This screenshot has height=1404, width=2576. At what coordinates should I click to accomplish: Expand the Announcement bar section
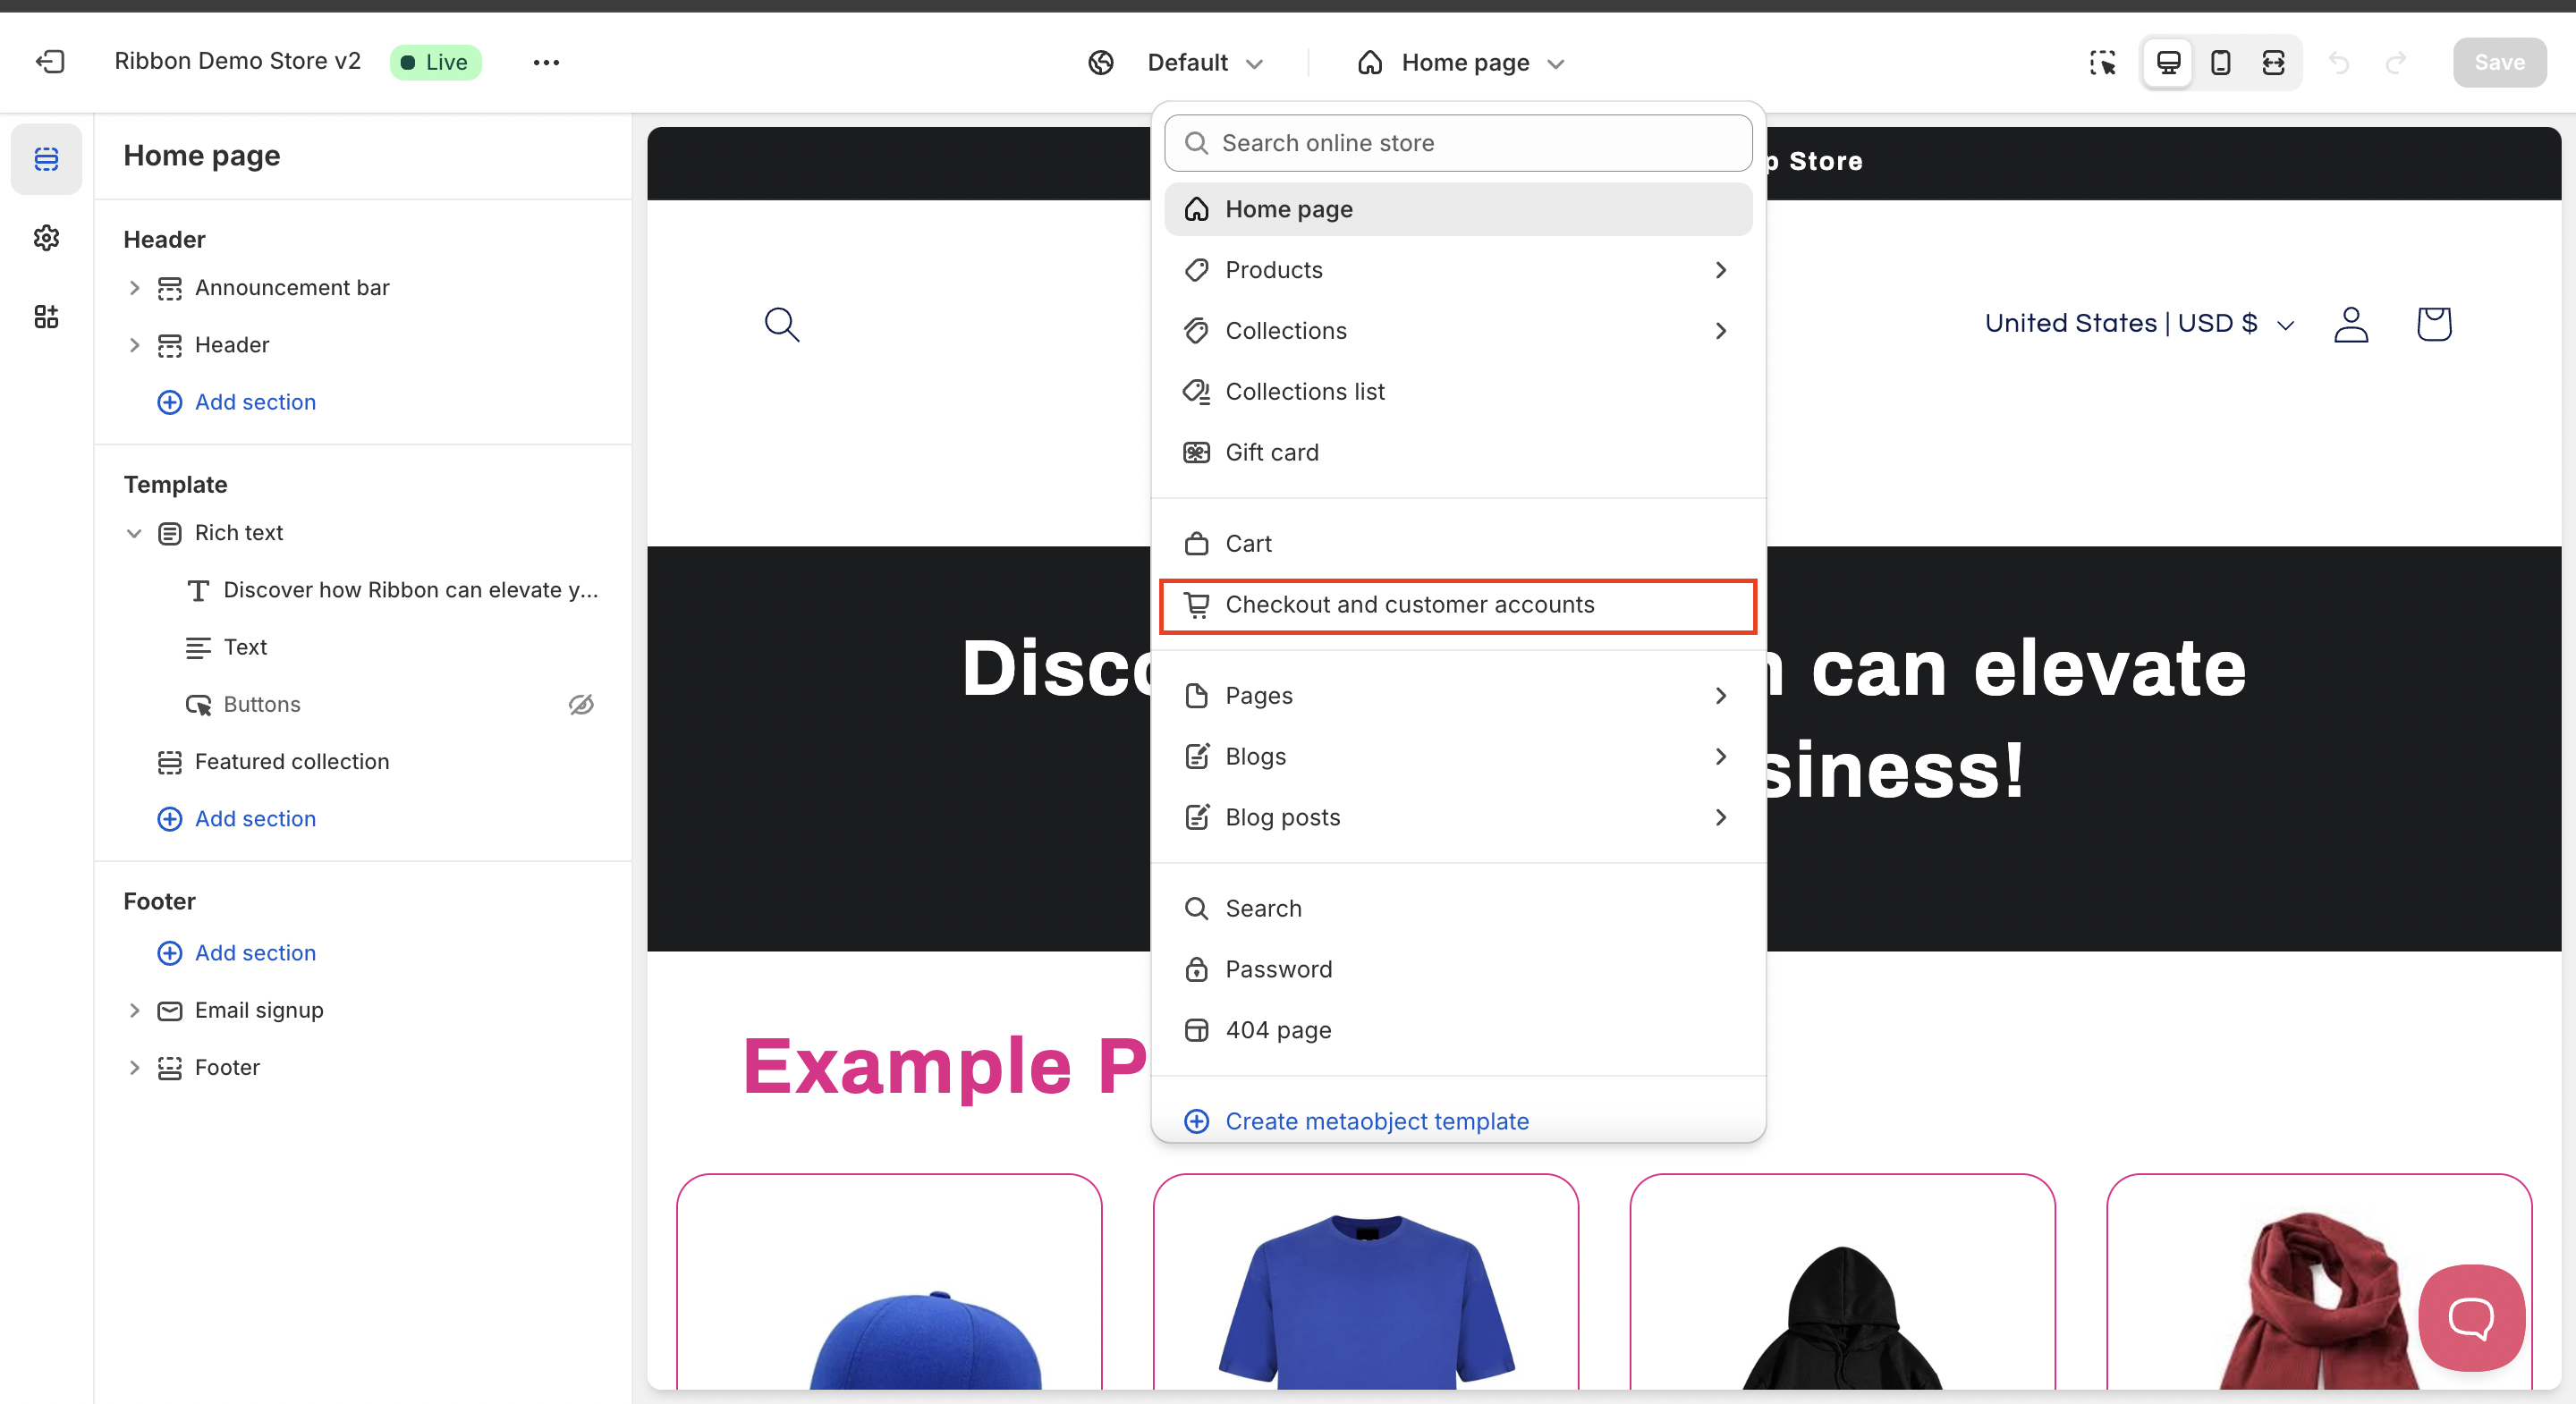point(134,288)
